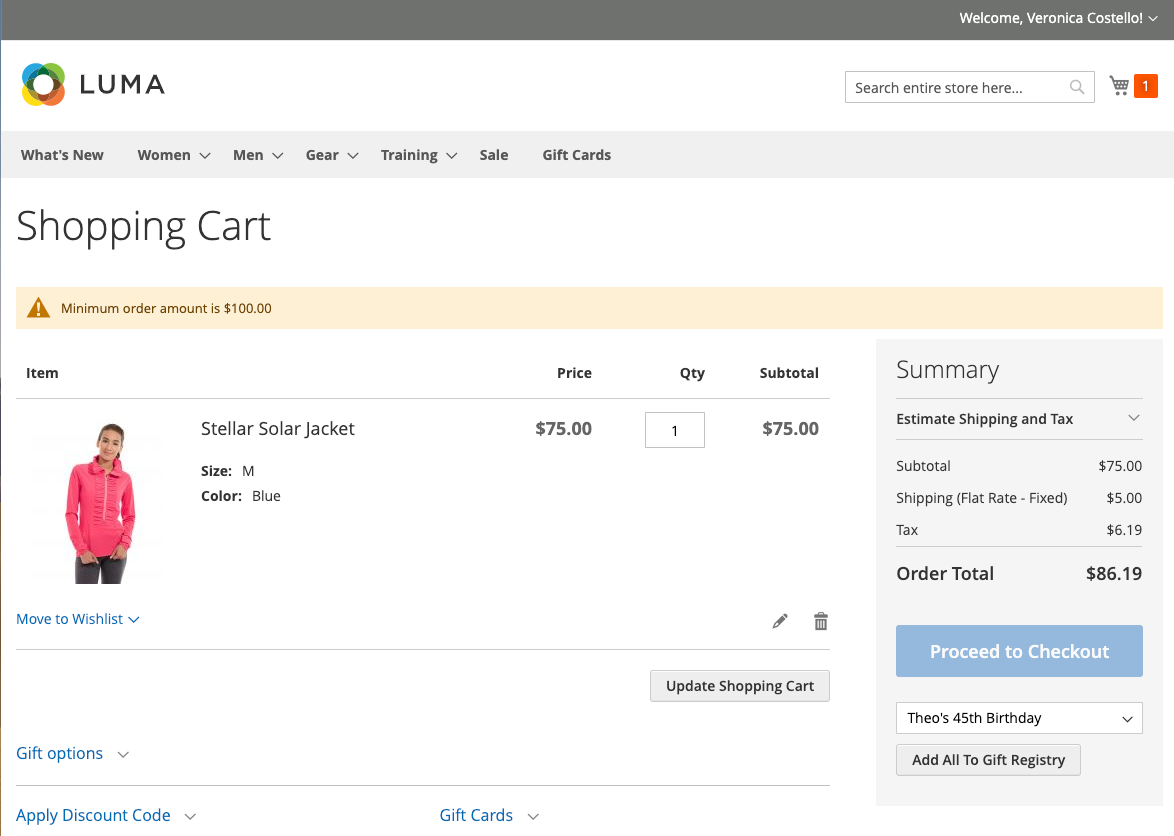Viewport: 1174px width, 836px height.
Task: Click the cart item counter badge
Action: (1146, 86)
